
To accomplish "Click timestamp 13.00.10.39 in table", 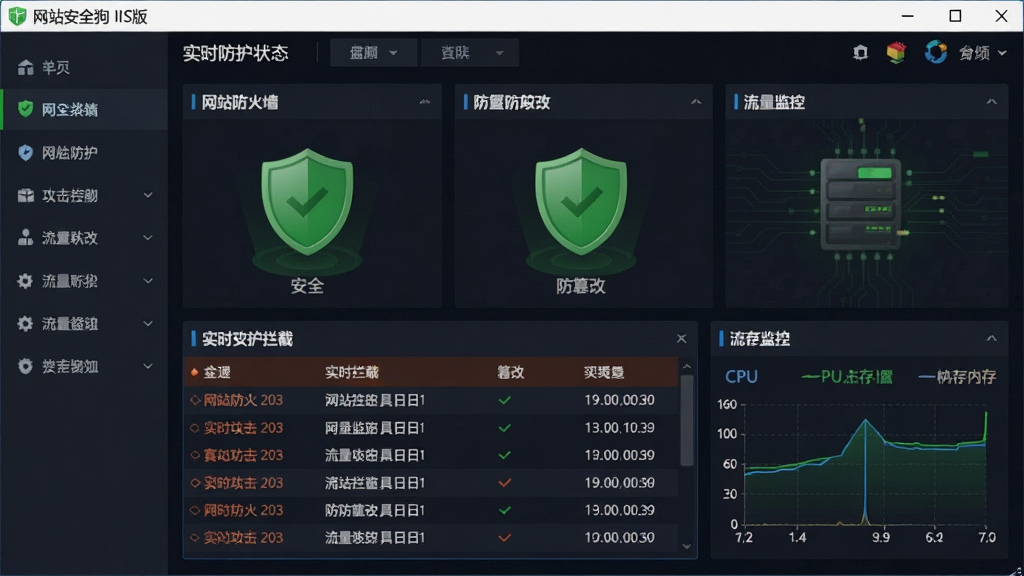I will tap(619, 428).
